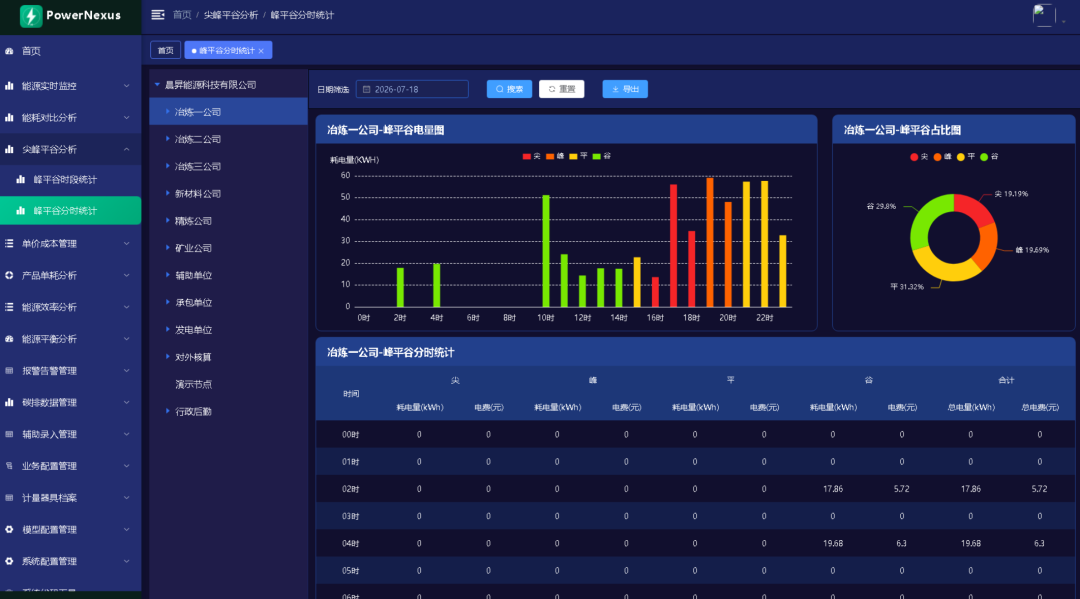Click the gear icon beside 模型配置管理
Image resolution: width=1080 pixels, height=599 pixels.
[x=10, y=529]
